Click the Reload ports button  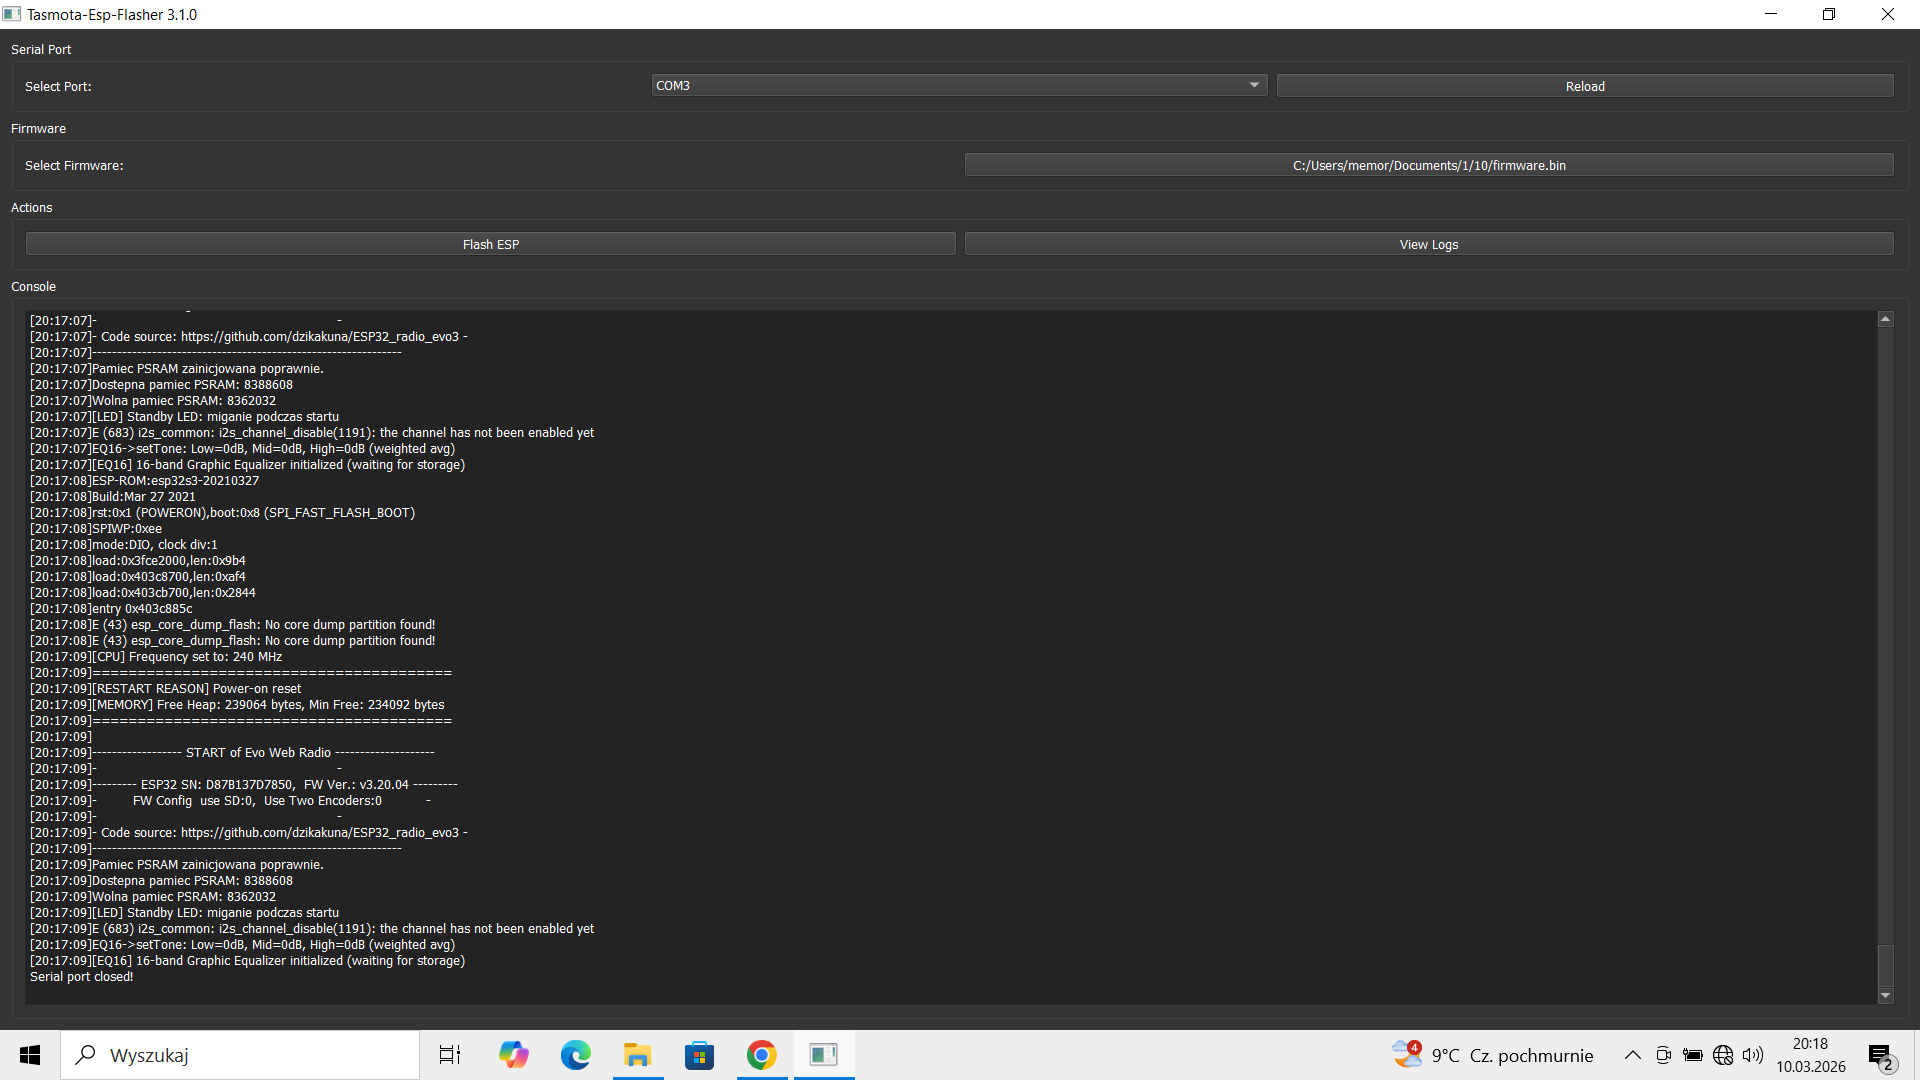[1584, 86]
